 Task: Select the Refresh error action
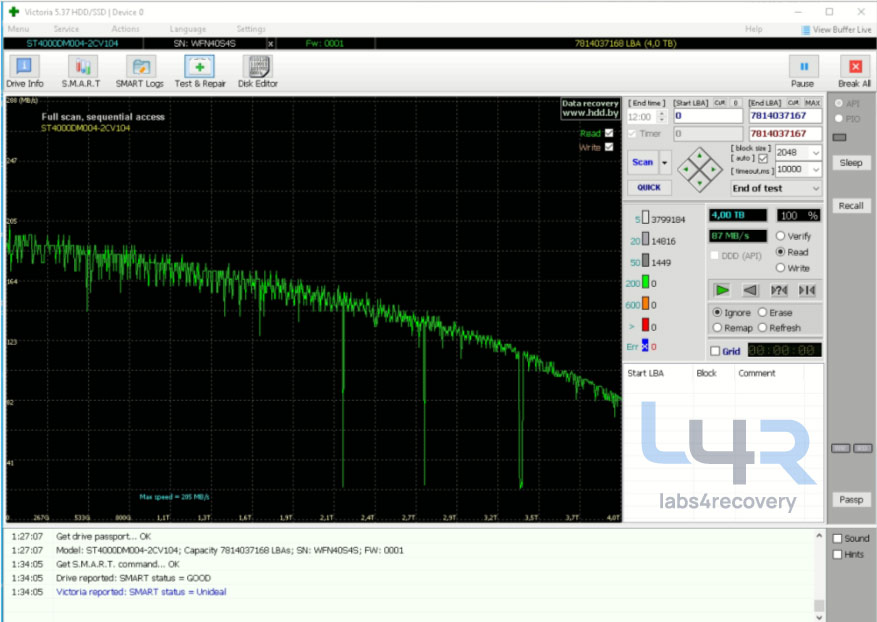tap(762, 328)
